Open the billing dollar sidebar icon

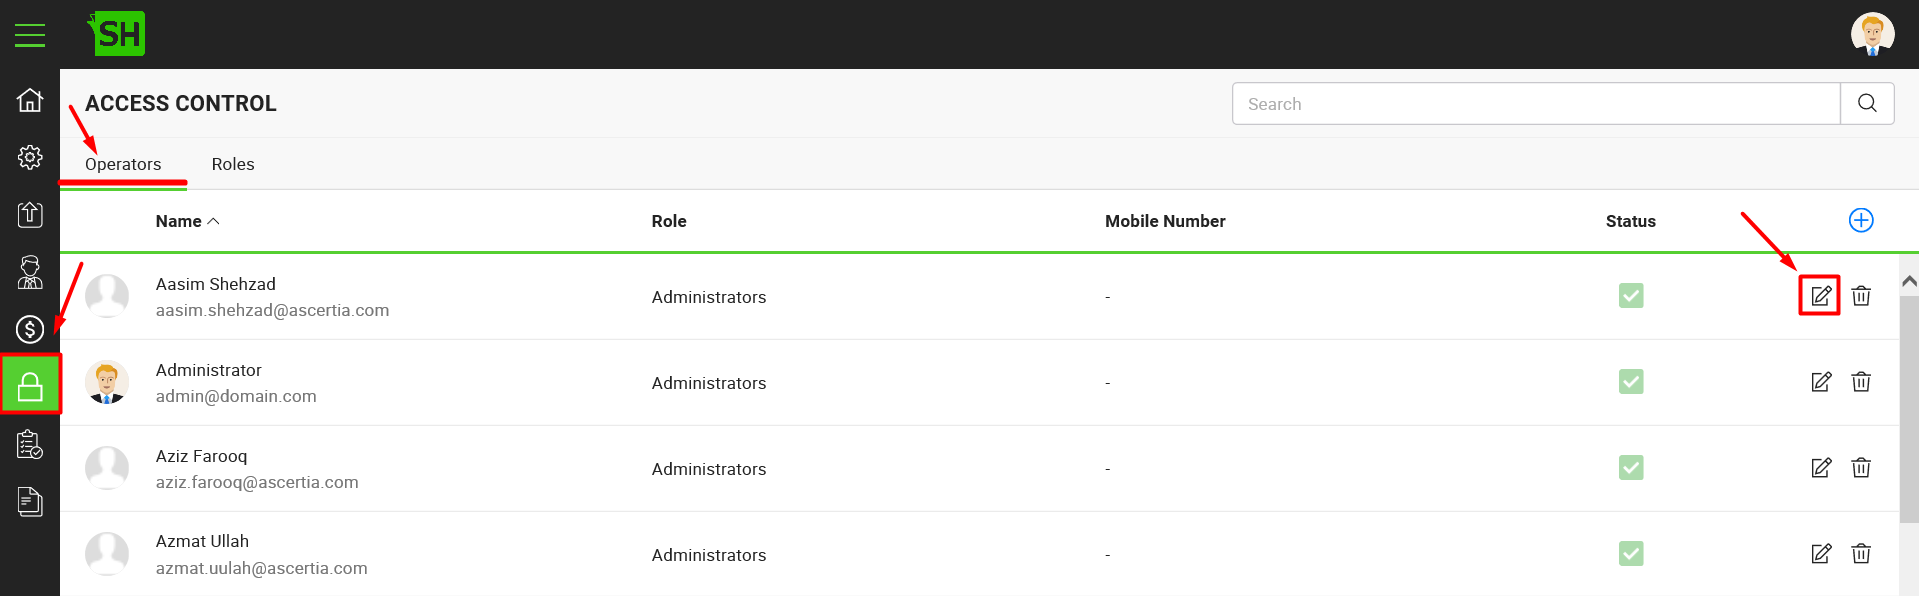pos(30,329)
